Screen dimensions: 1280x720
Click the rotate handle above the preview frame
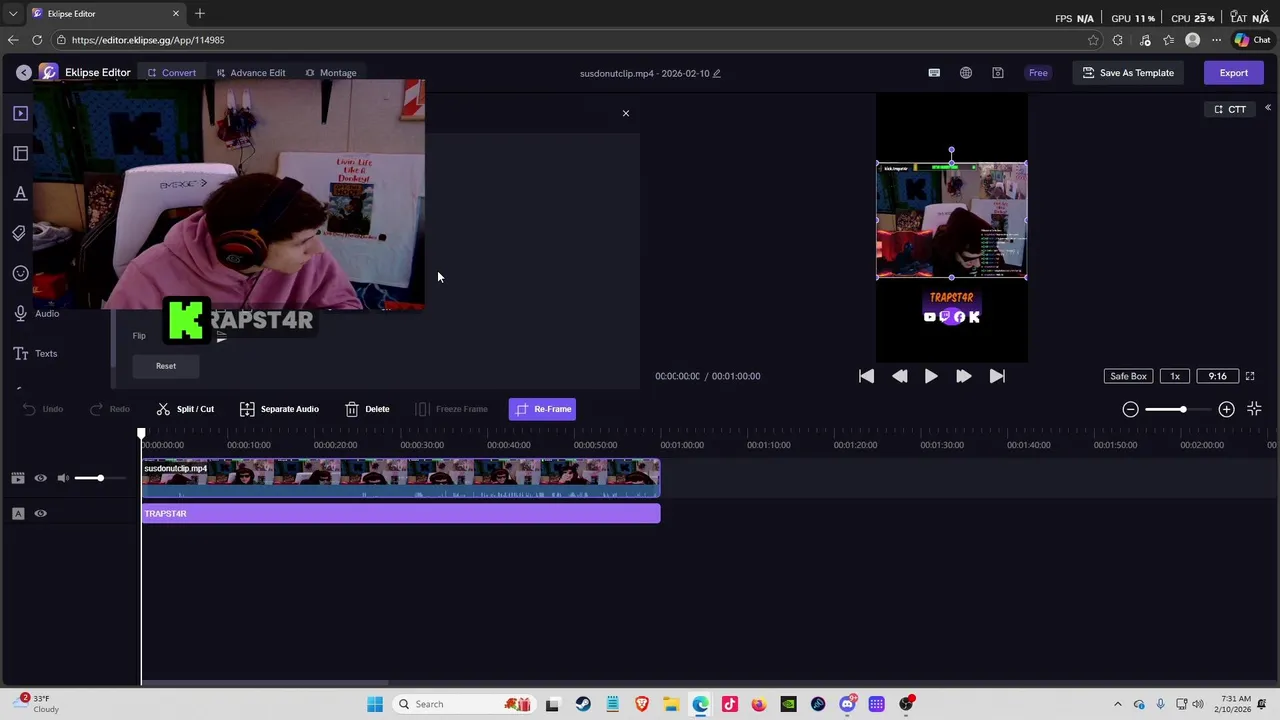click(951, 150)
